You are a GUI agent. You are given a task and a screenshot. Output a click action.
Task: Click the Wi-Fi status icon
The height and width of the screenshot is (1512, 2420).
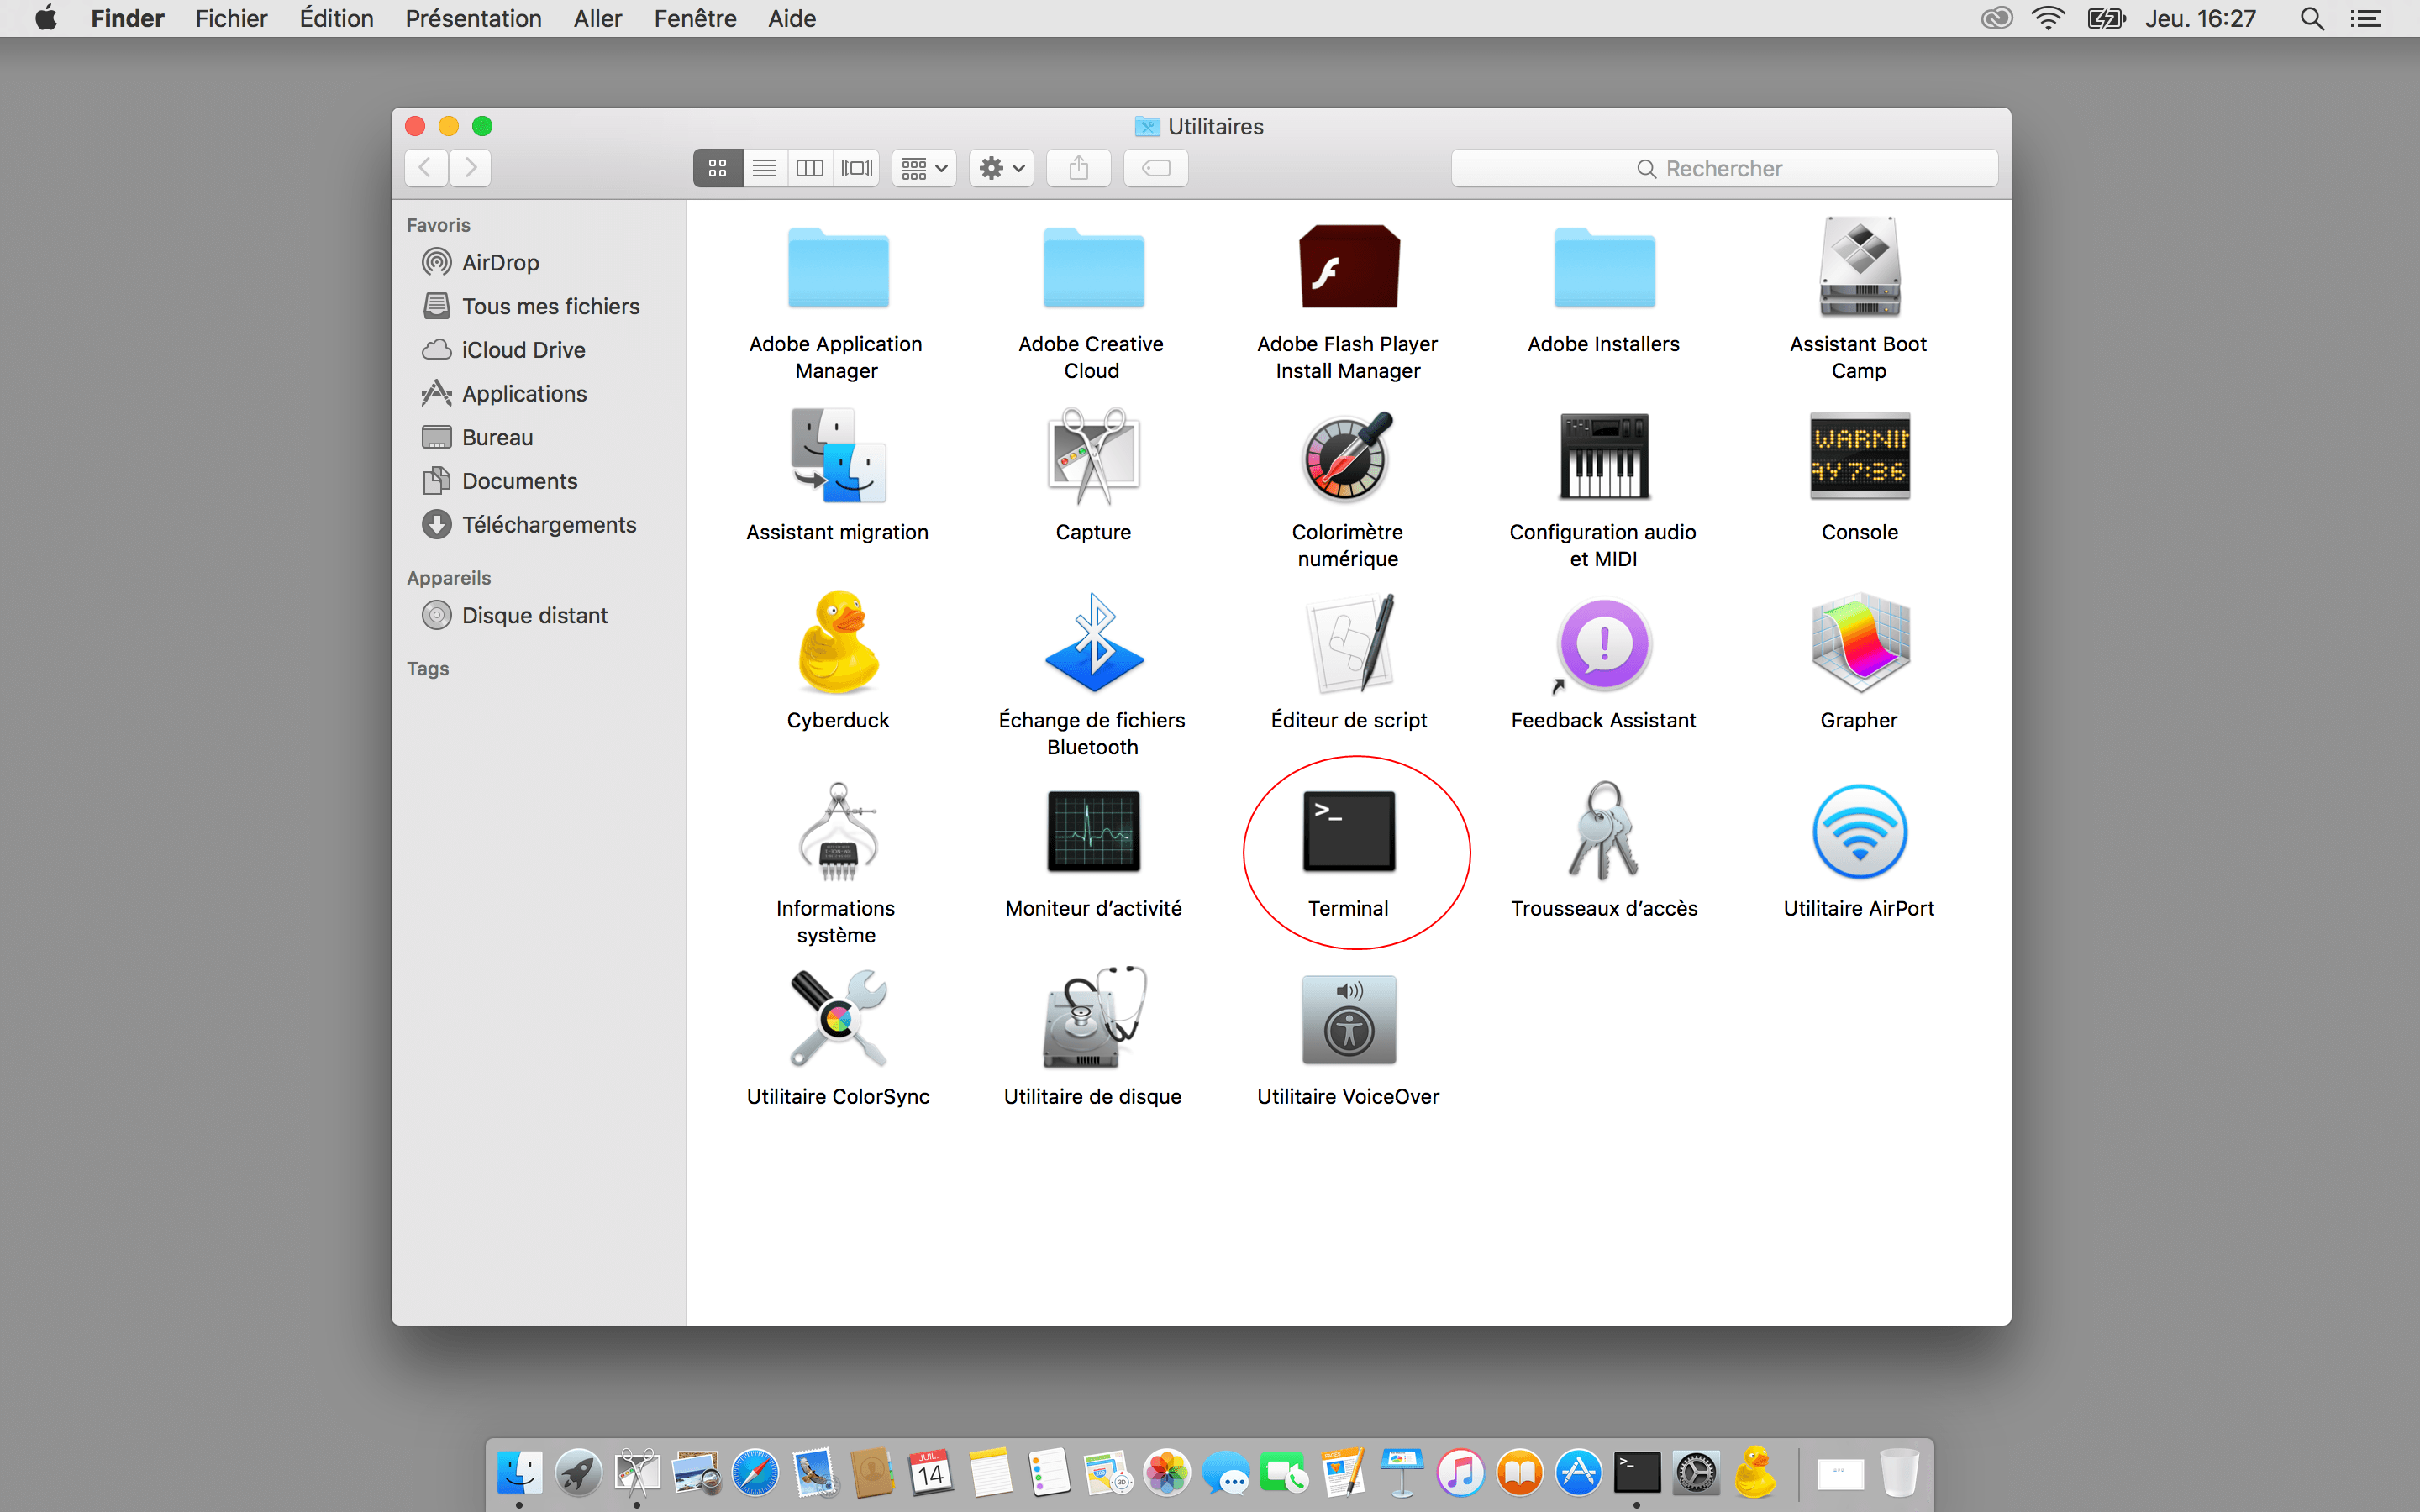pos(2048,18)
